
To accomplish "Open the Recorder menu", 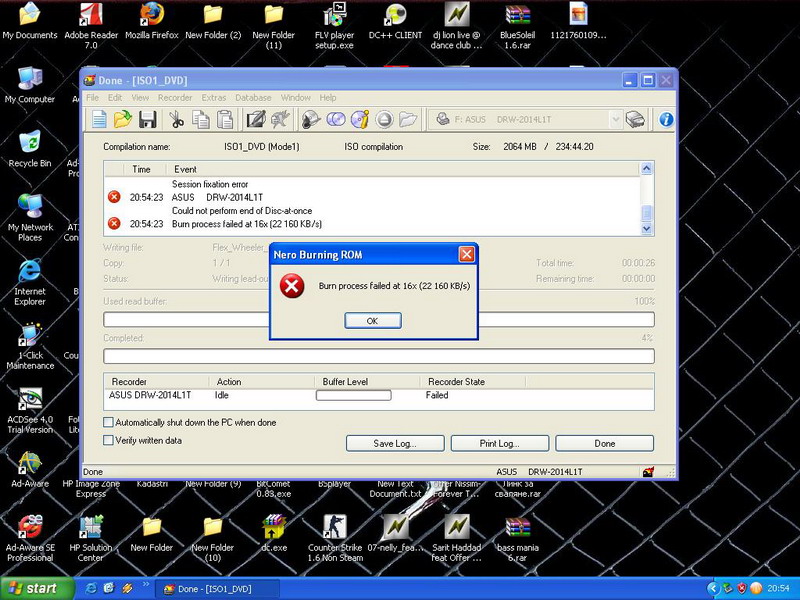I will (174, 98).
